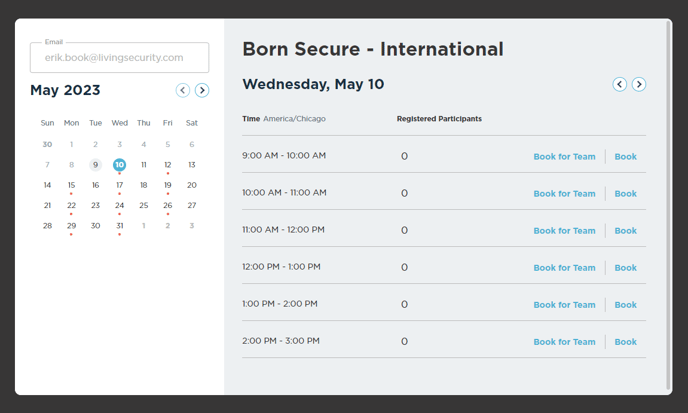Select May 28 in the calendar
Screen dimensions: 688x413
(x=47, y=226)
